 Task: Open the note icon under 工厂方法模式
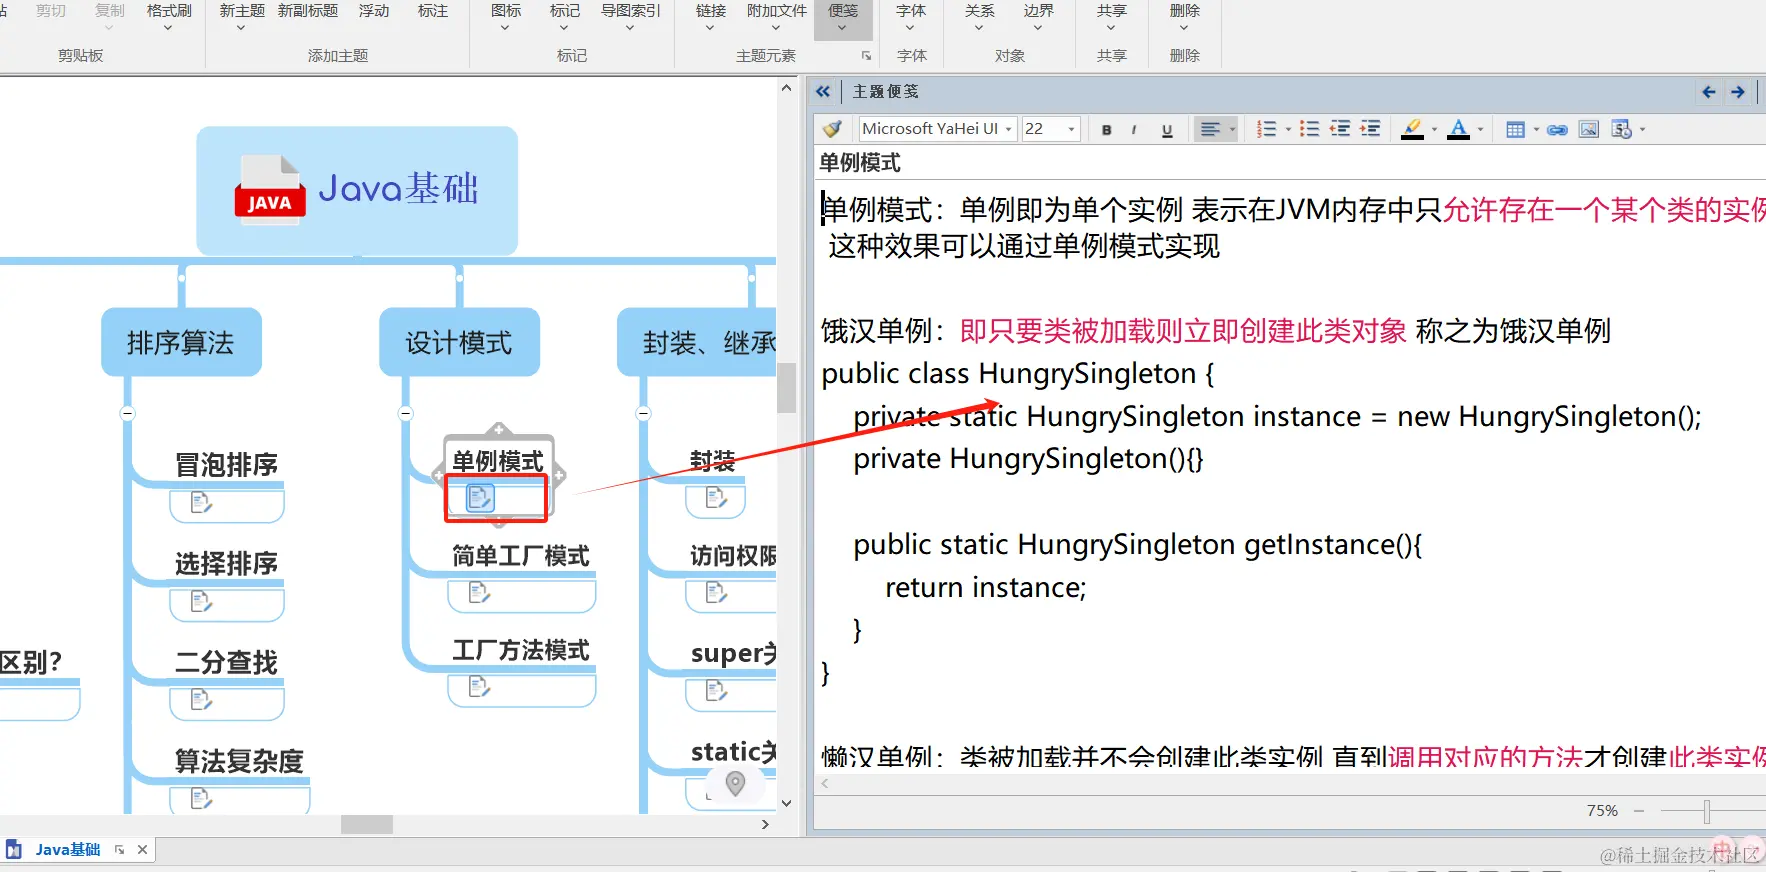[x=479, y=687]
